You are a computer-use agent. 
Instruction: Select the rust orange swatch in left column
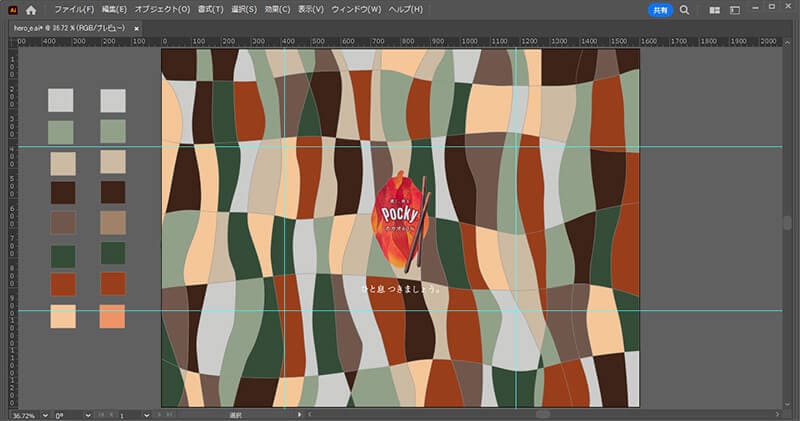[x=62, y=284]
